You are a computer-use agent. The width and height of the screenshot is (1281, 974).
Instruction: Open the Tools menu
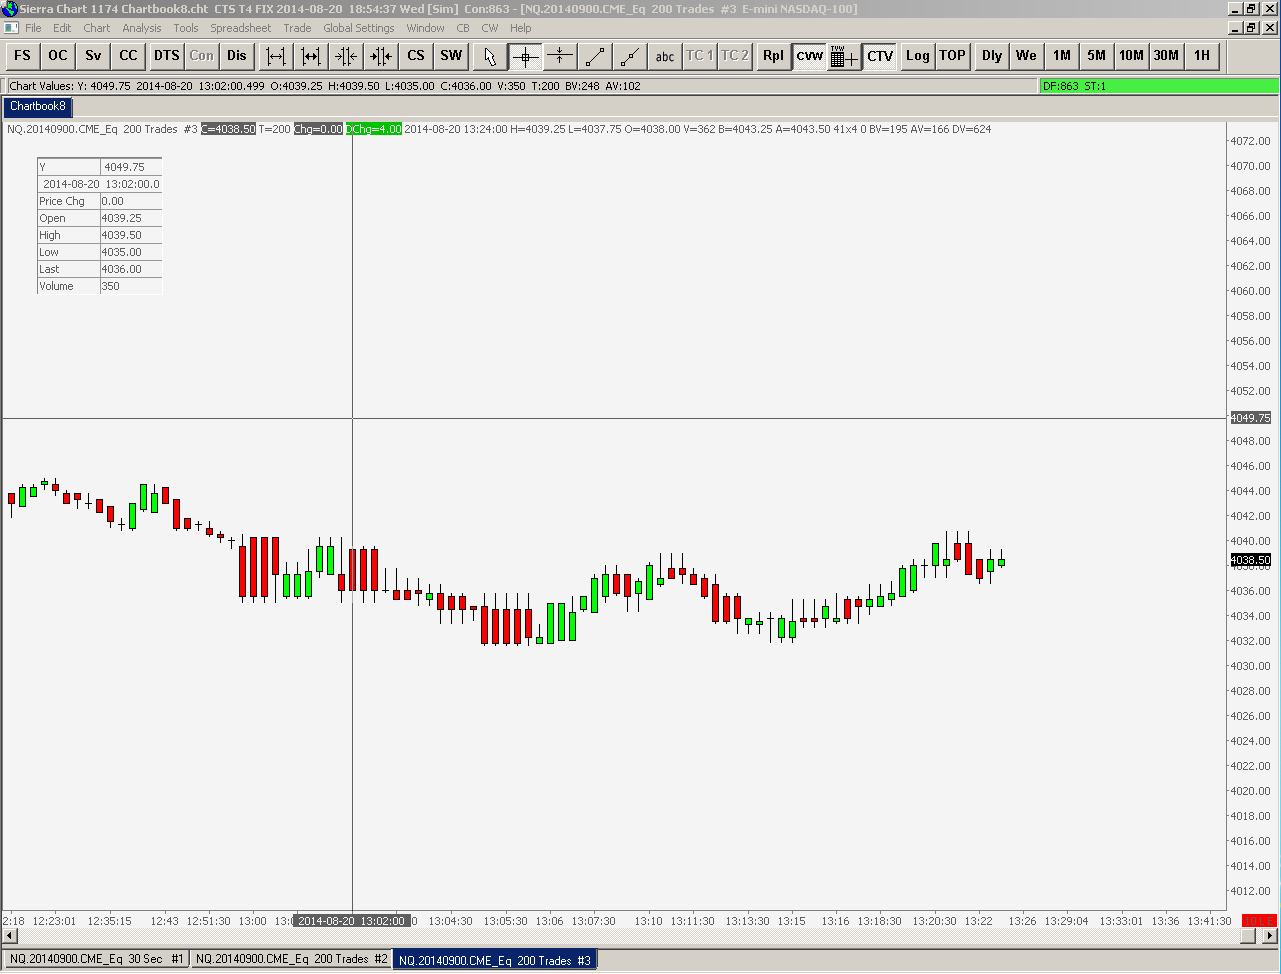186,28
